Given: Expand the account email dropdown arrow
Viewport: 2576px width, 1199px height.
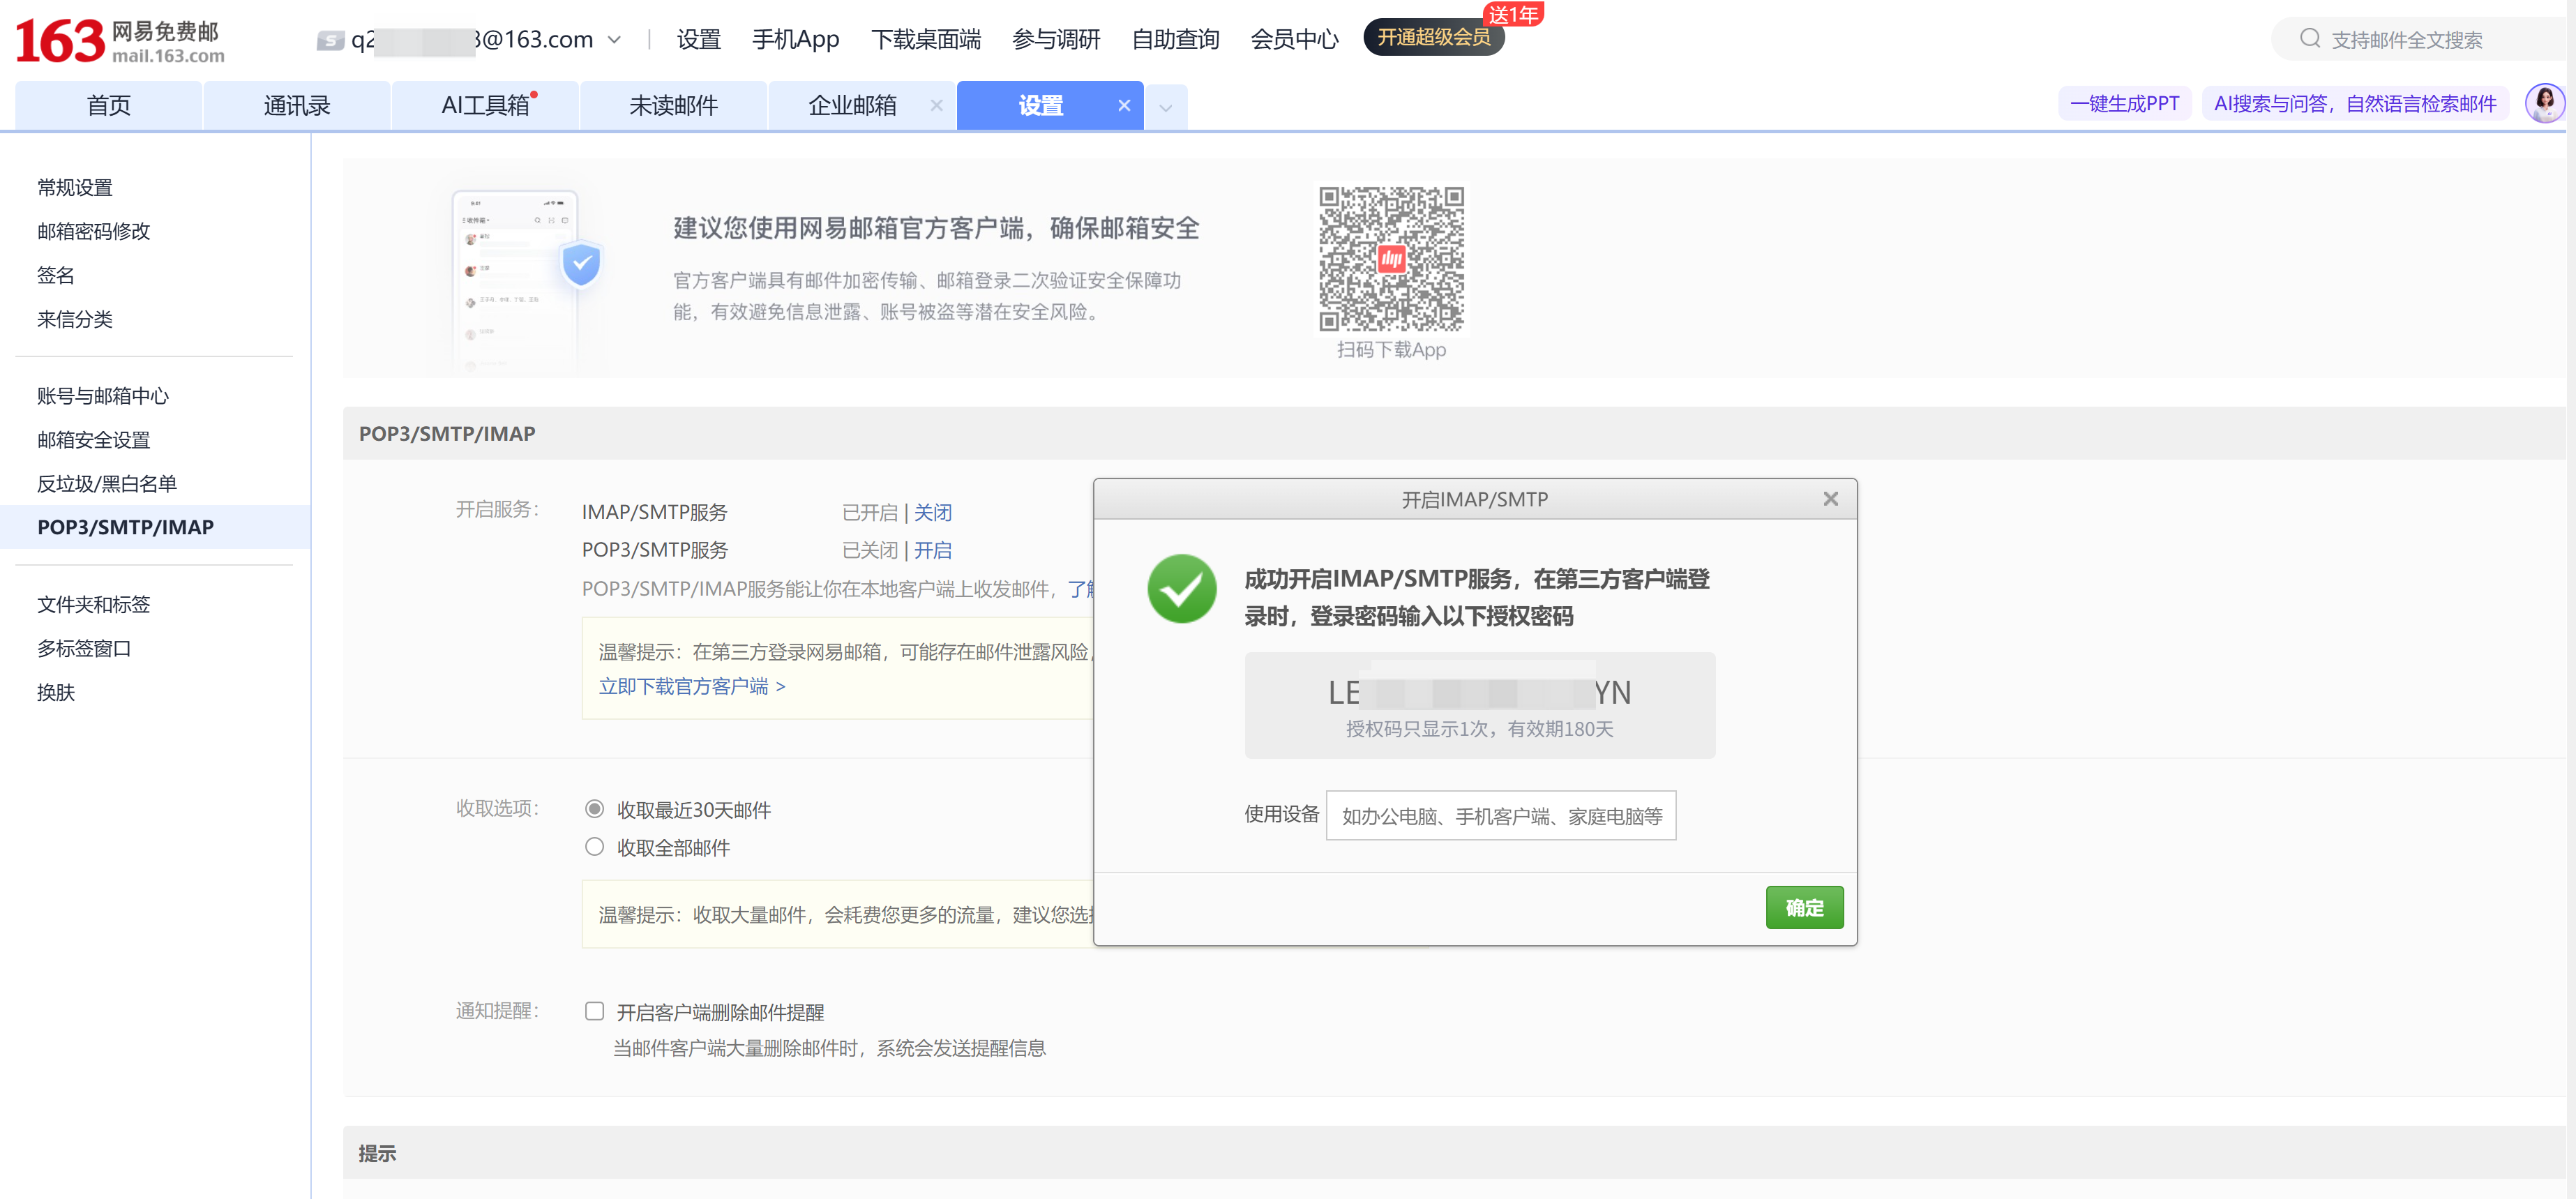Looking at the screenshot, I should pos(614,40).
